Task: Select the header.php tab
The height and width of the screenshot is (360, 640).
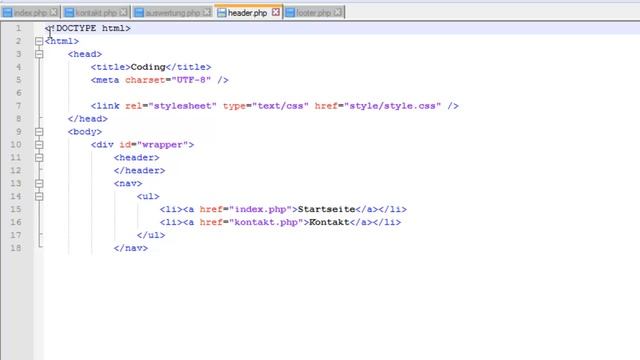Action: click(x=249, y=12)
